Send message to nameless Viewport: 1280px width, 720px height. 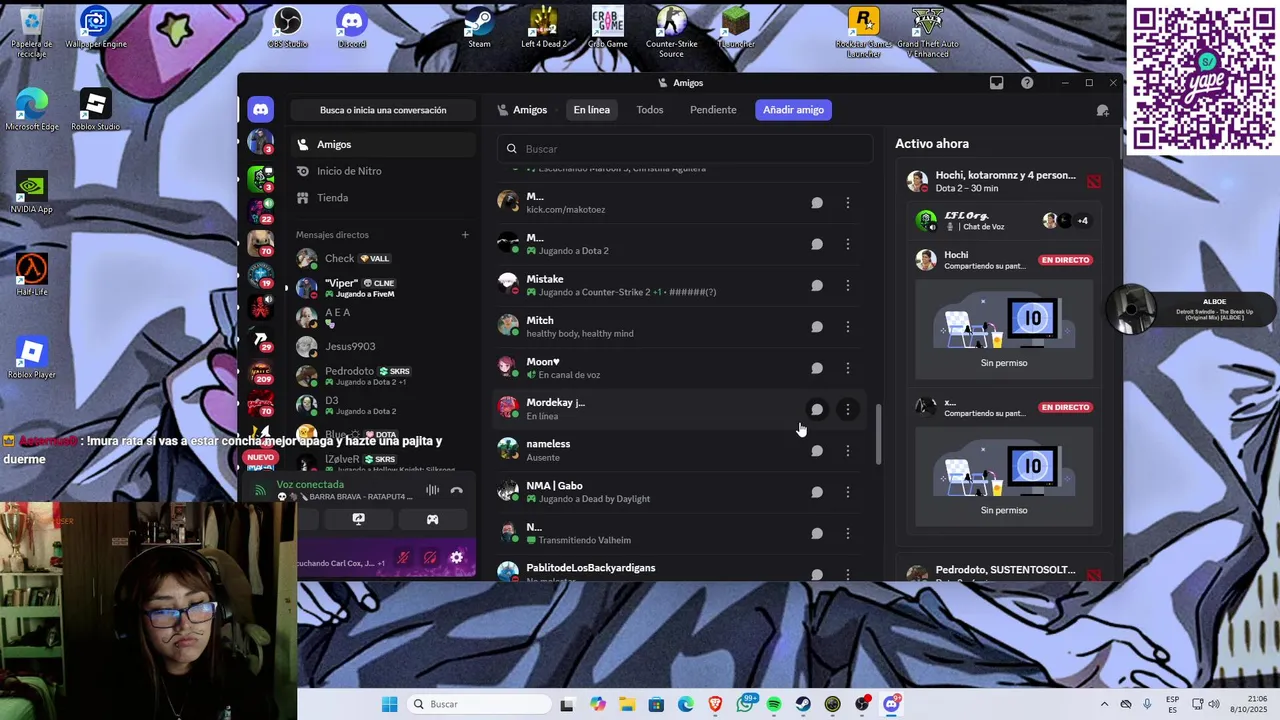pyautogui.click(x=817, y=451)
